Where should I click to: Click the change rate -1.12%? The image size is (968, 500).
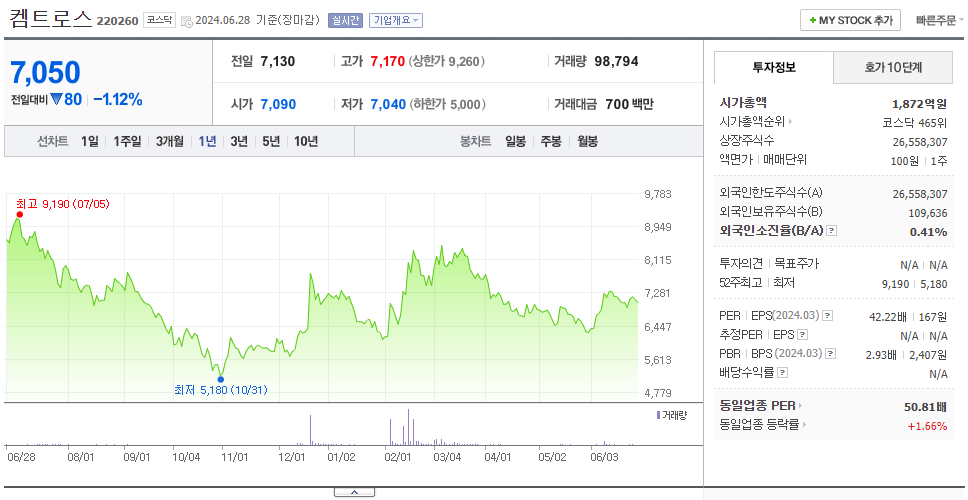118,99
